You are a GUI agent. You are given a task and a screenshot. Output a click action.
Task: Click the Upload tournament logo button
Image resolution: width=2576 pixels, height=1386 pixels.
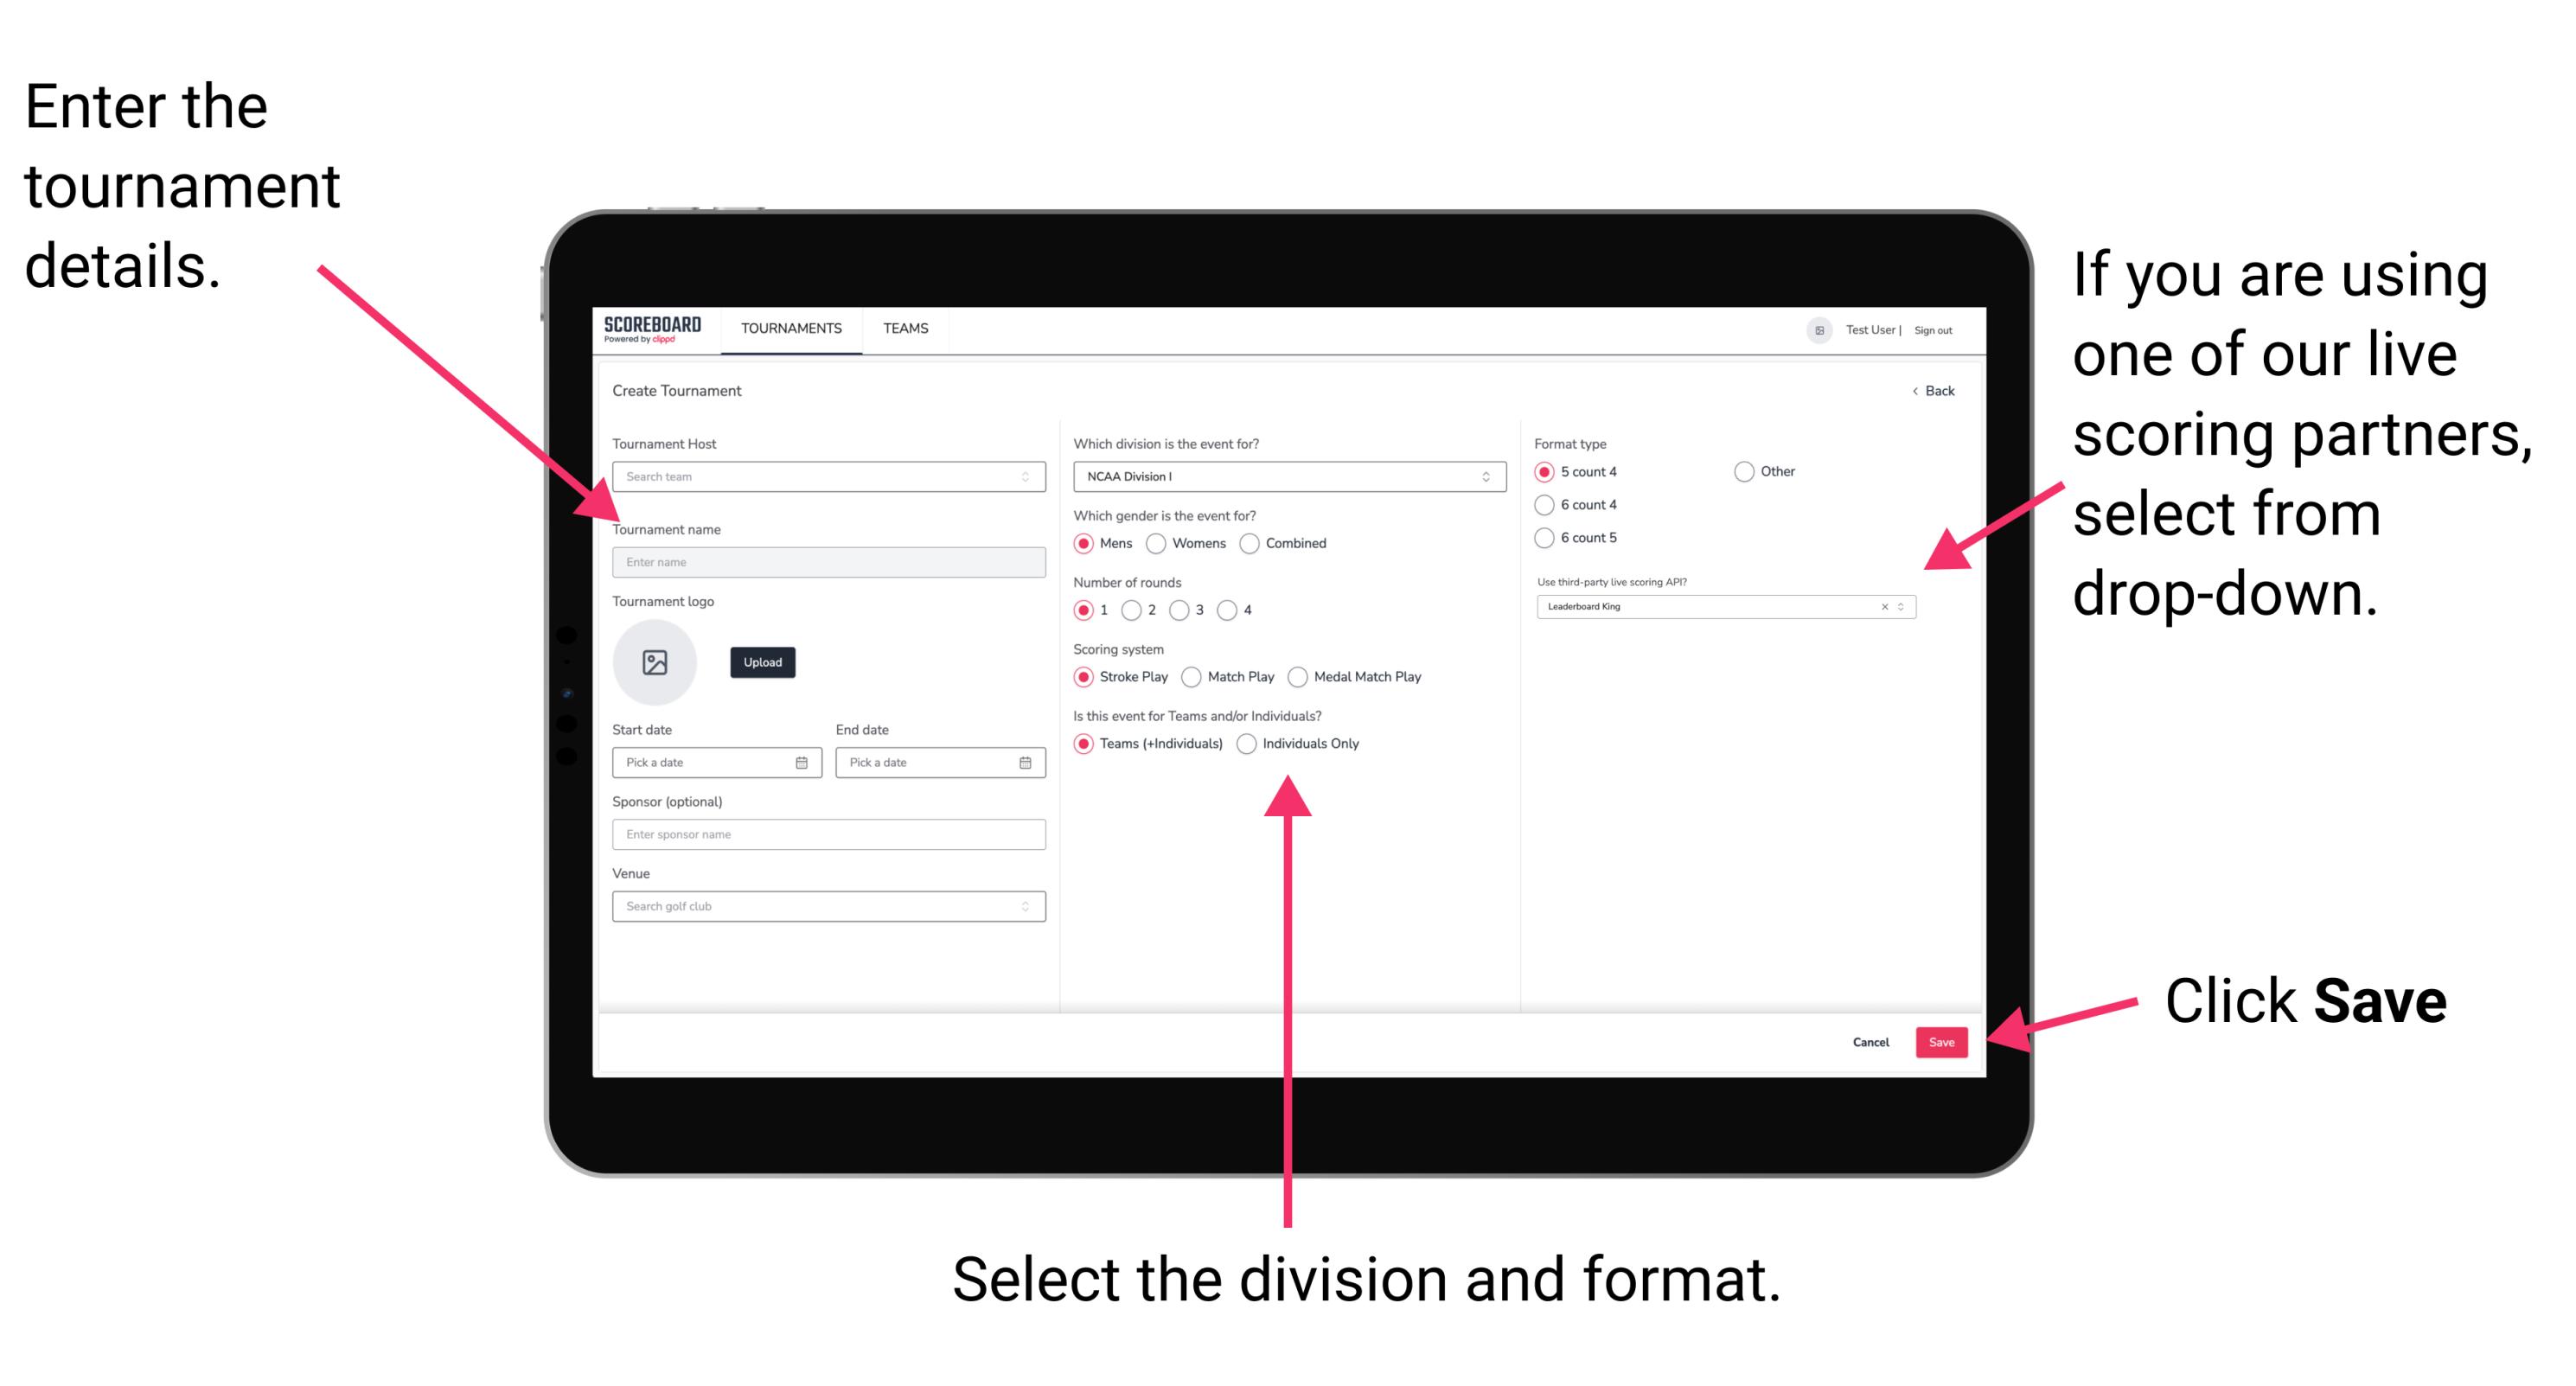pos(763,664)
